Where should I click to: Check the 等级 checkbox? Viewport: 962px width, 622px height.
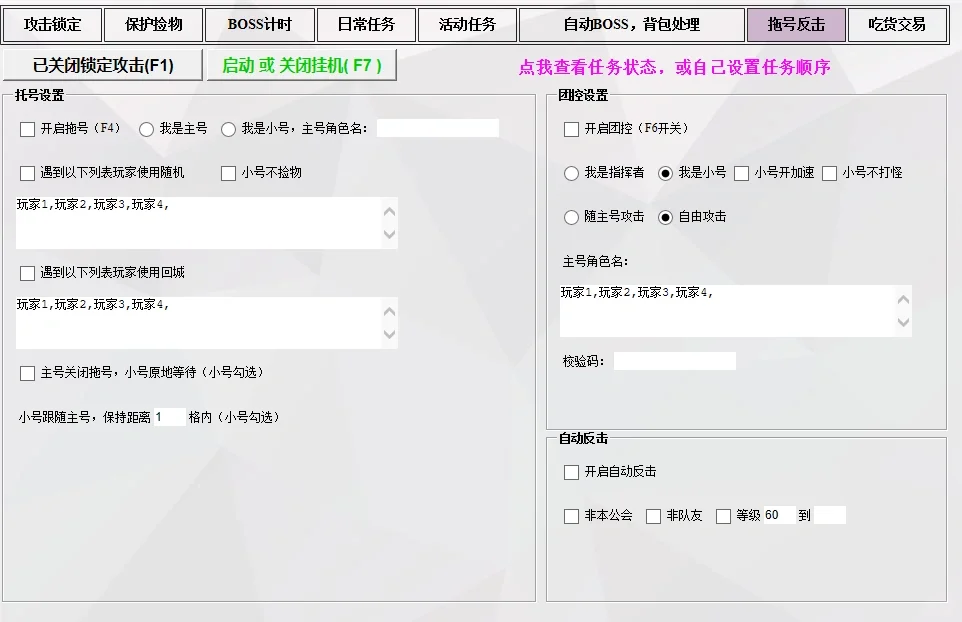click(723, 516)
